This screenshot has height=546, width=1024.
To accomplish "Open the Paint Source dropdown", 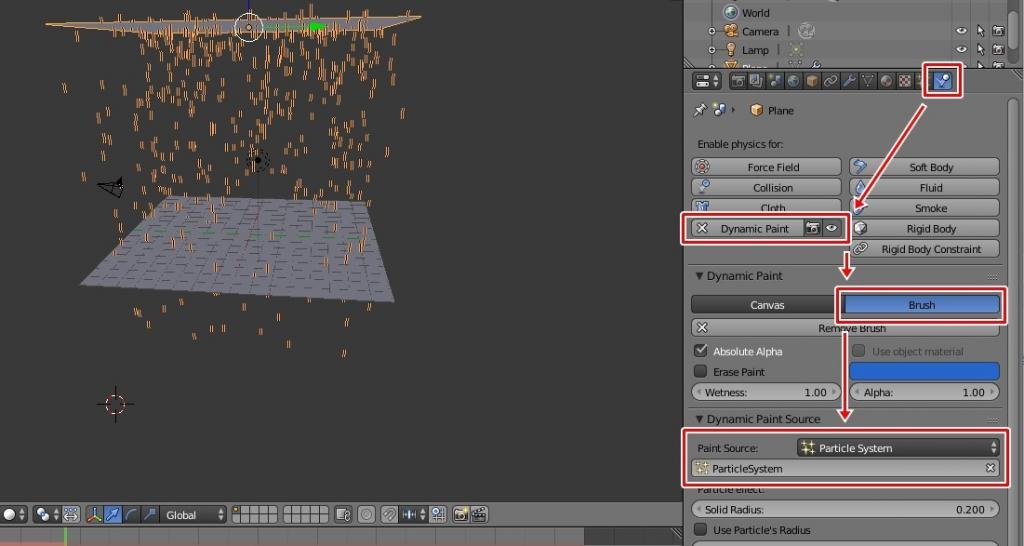I will click(899, 447).
